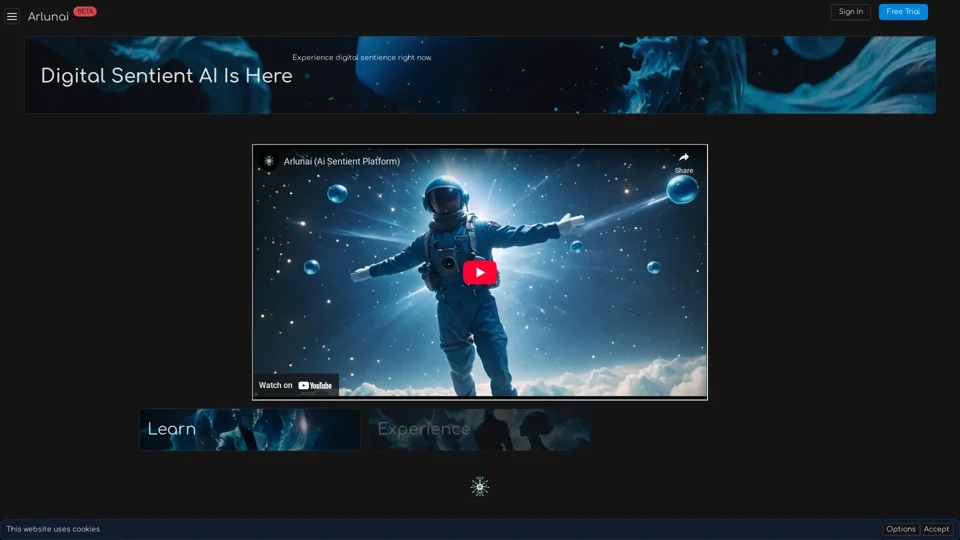Screen dimensions: 960x540
Task: Click the Share arrow icon on video
Action: pyautogui.click(x=684, y=157)
